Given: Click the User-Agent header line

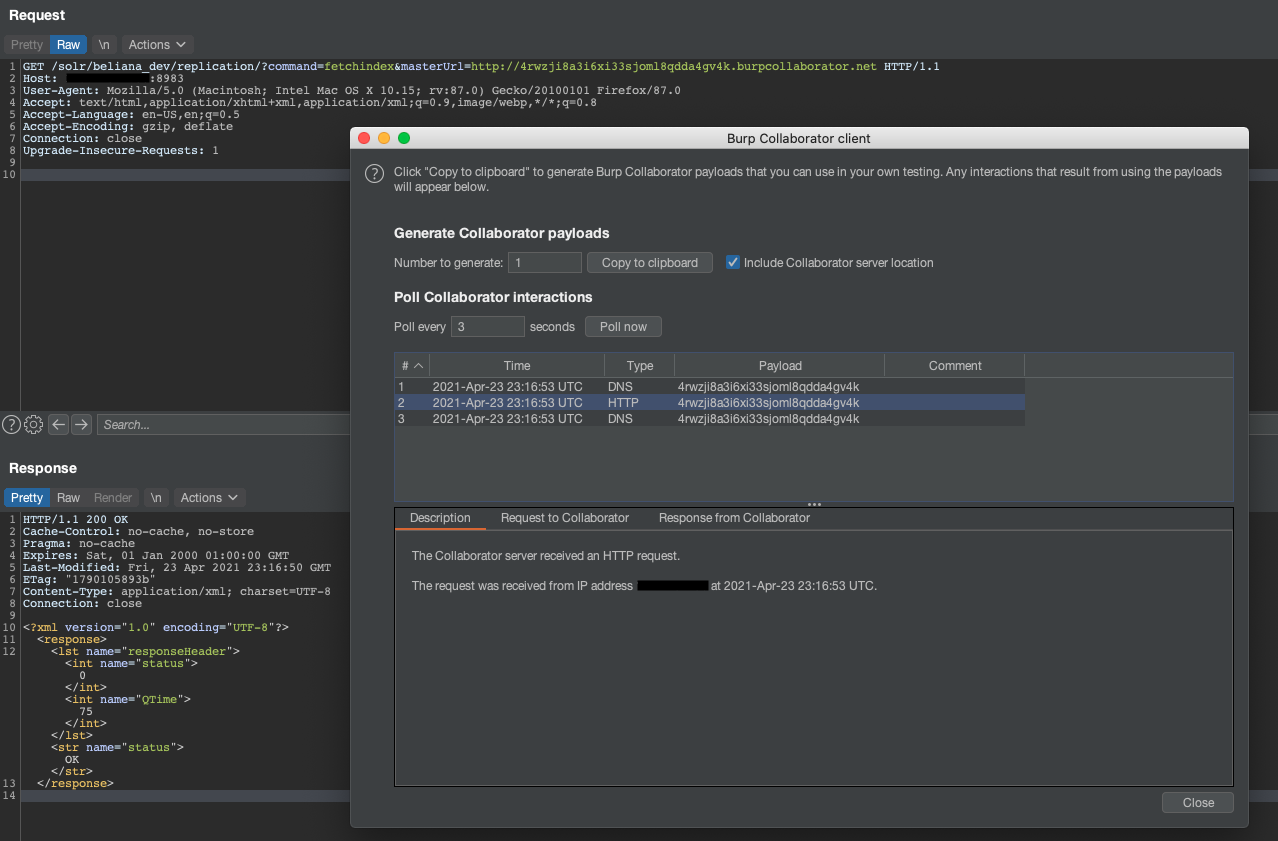Looking at the screenshot, I should pyautogui.click(x=352, y=90).
